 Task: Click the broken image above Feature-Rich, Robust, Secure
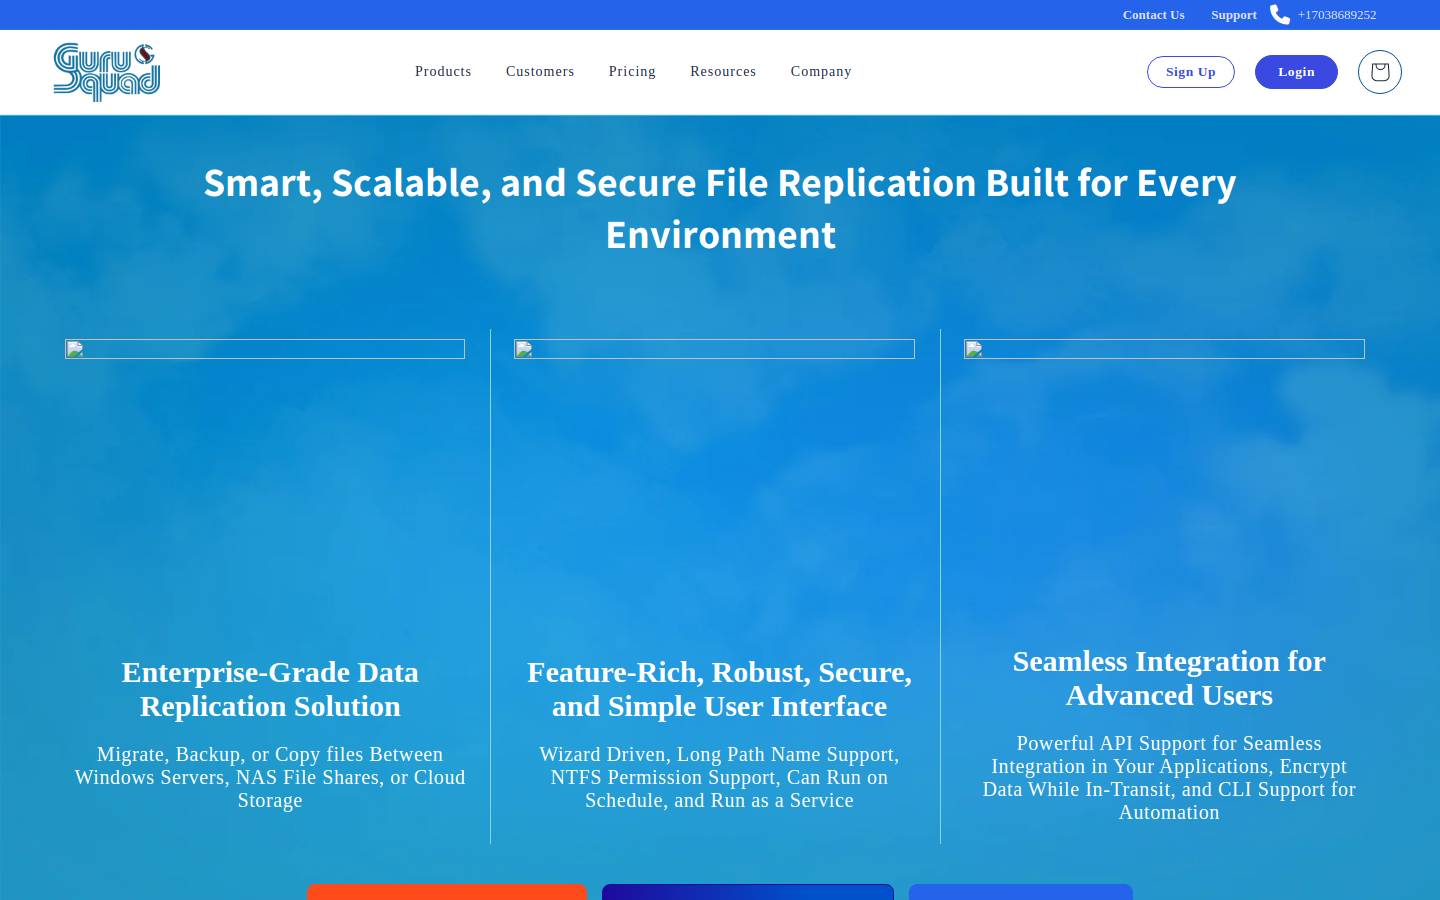pyautogui.click(x=714, y=349)
